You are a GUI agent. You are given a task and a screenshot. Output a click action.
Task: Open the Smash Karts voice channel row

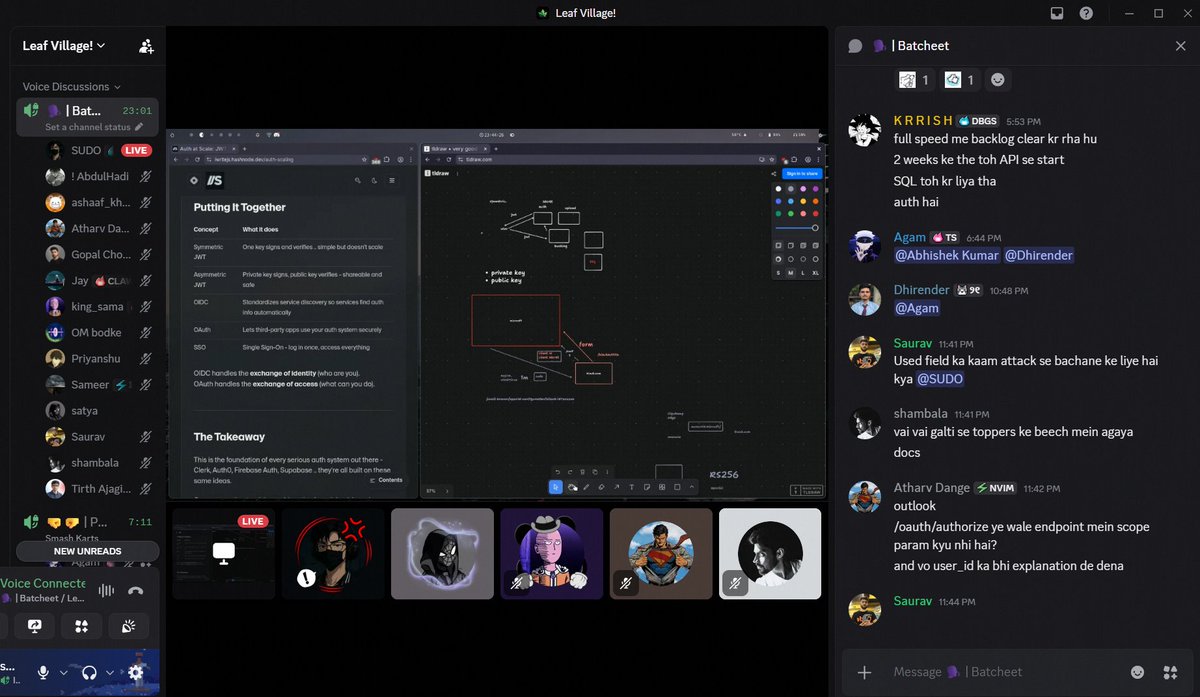point(88,528)
